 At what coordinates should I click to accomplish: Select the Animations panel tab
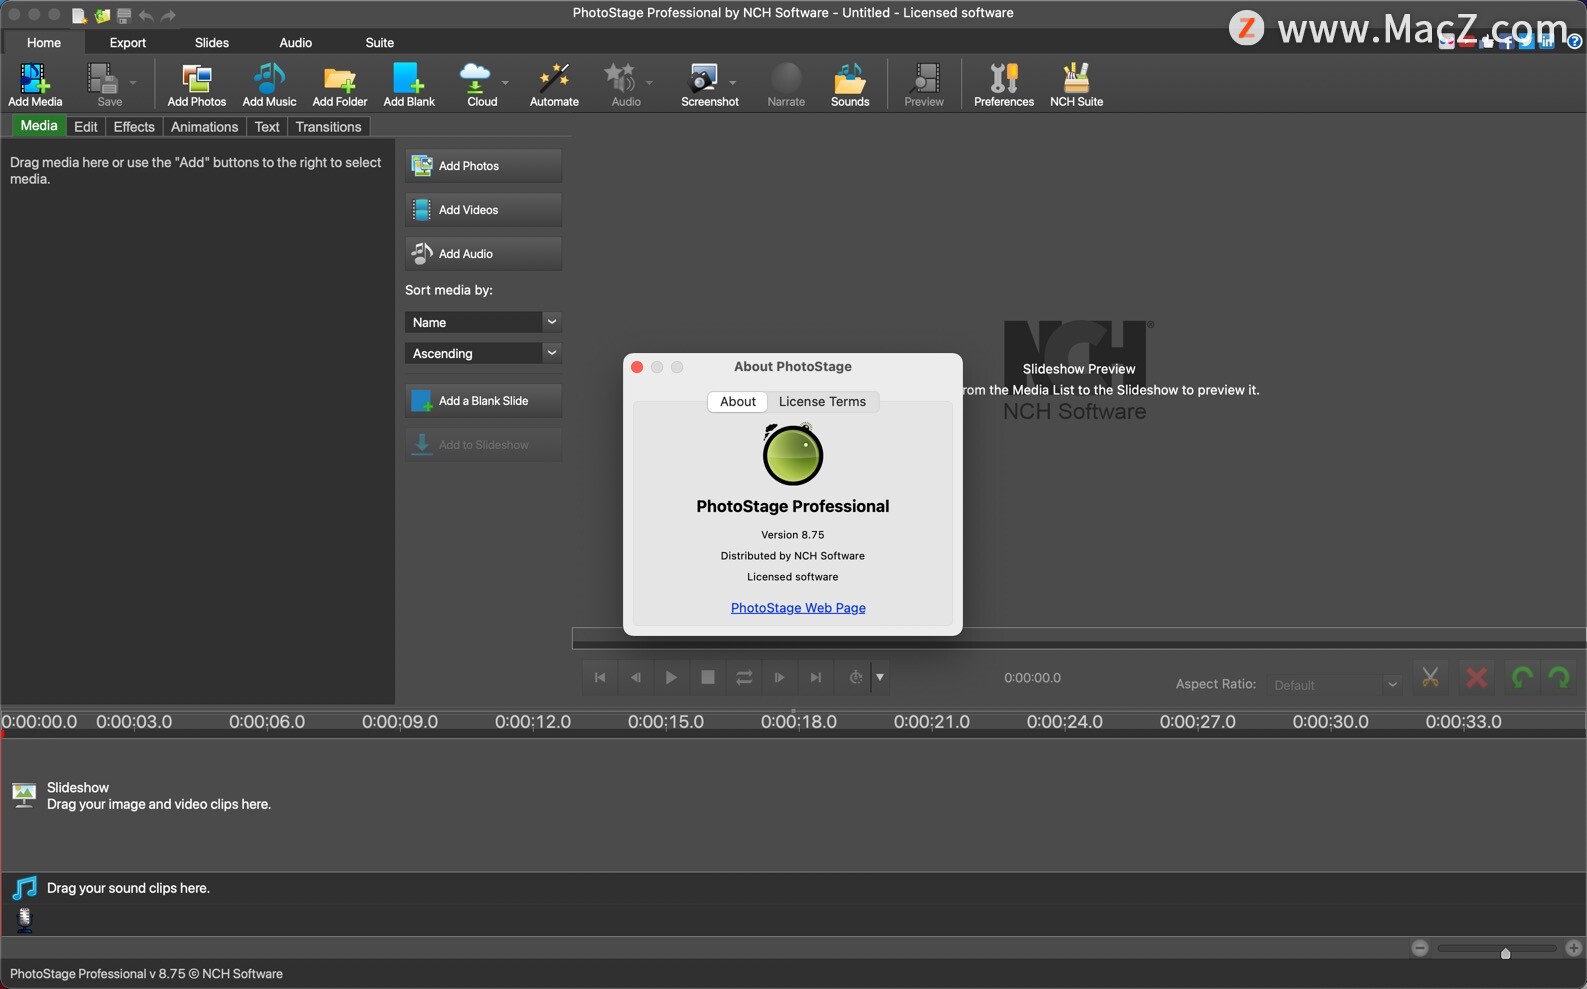(x=204, y=127)
